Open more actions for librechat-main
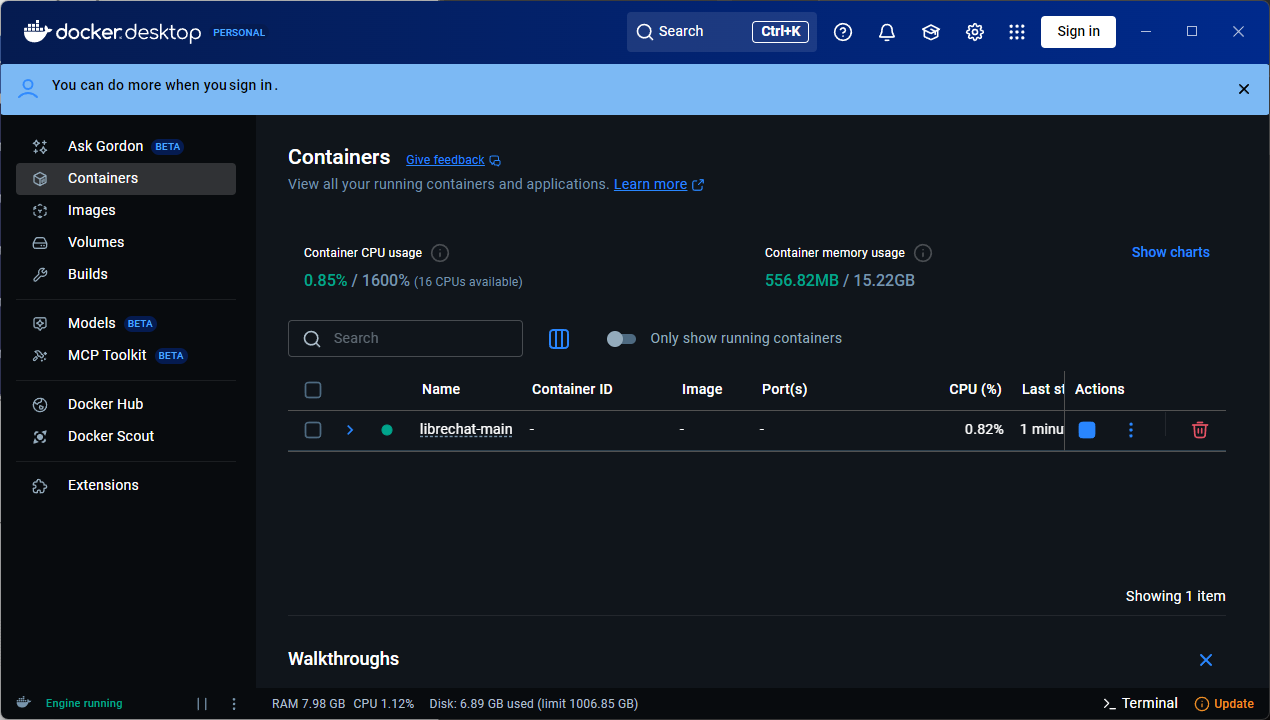The height and width of the screenshot is (720, 1270). (1131, 430)
